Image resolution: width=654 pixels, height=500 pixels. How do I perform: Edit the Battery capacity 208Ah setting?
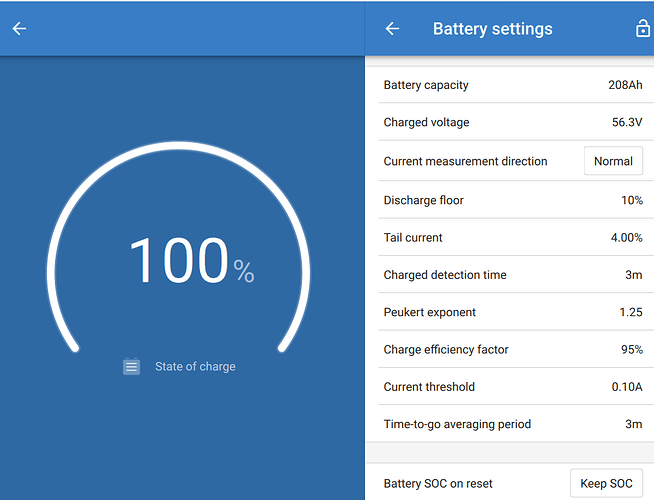pos(512,85)
